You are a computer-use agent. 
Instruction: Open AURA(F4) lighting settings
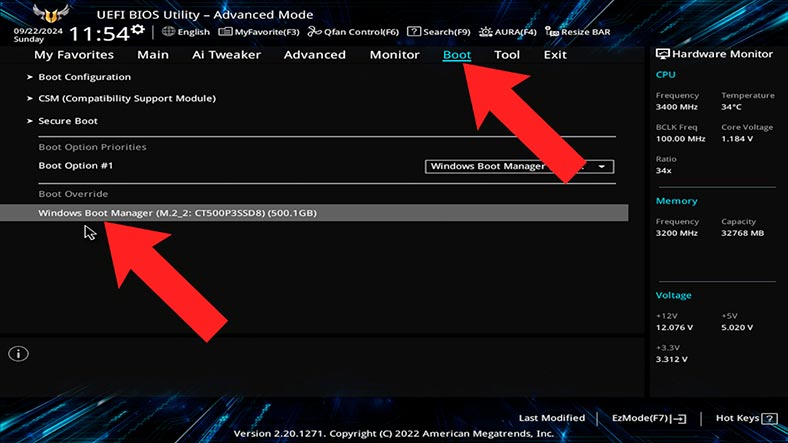[x=508, y=32]
